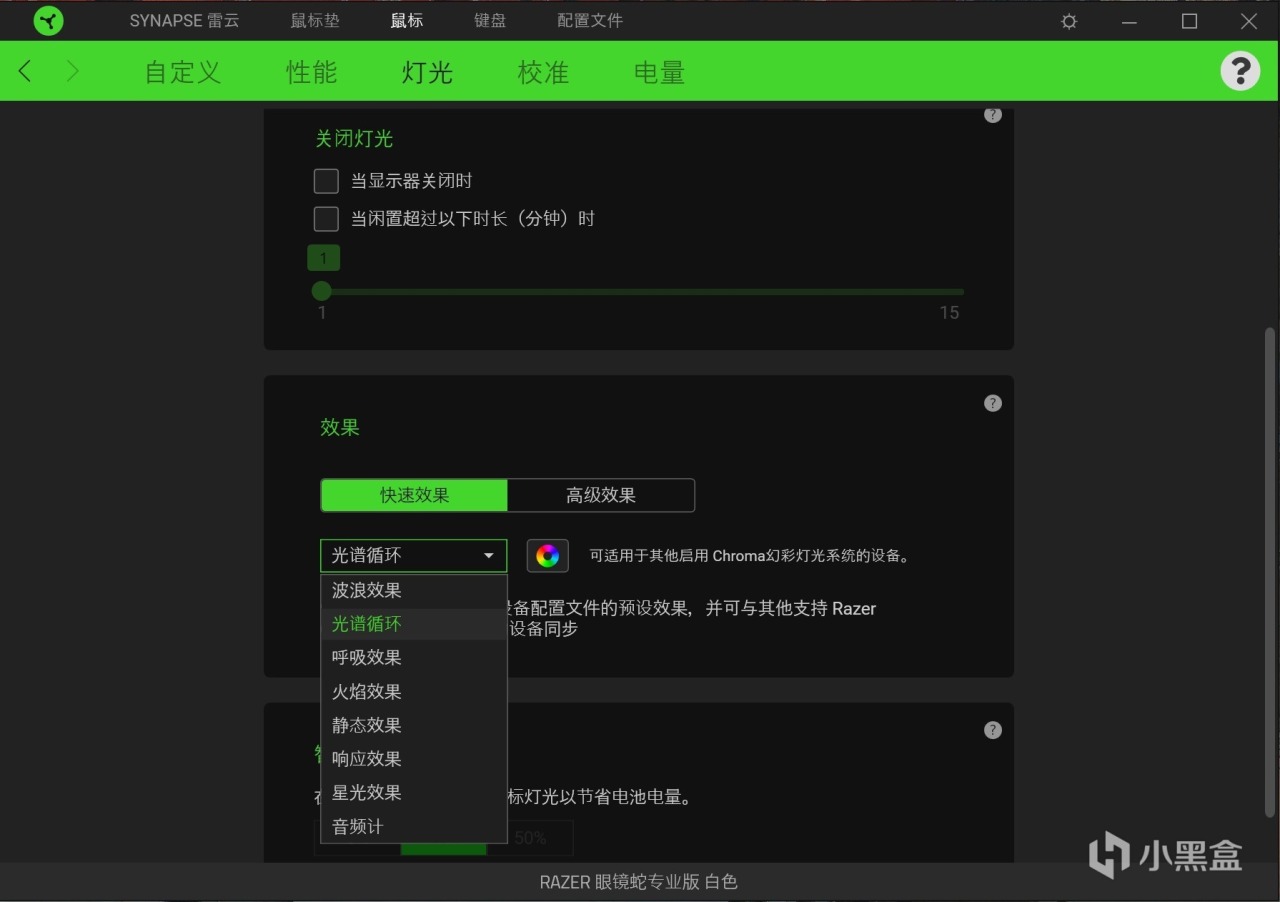
Task: Click the Chroma幻彩灯光系统 description text
Action: tap(749, 556)
